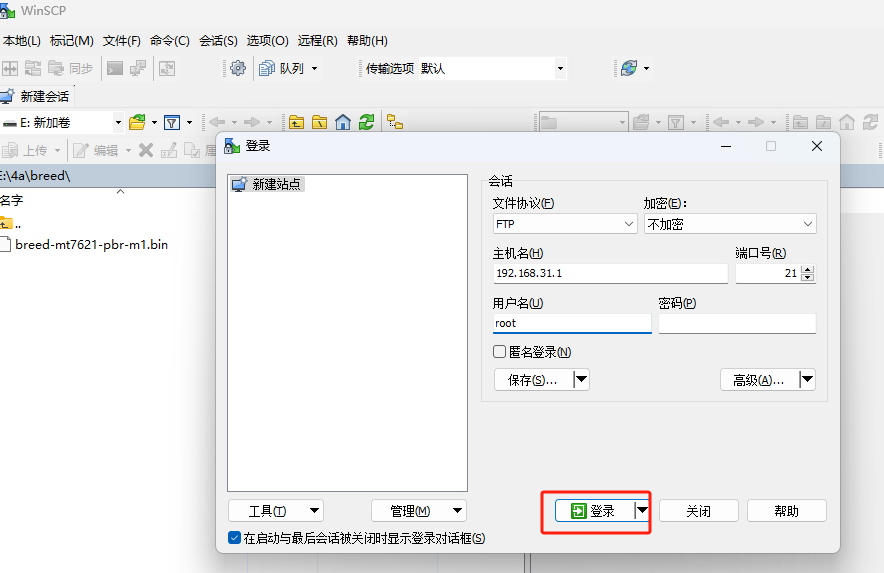Open the 远程 menu
This screenshot has height=573, width=884.
coord(317,41)
